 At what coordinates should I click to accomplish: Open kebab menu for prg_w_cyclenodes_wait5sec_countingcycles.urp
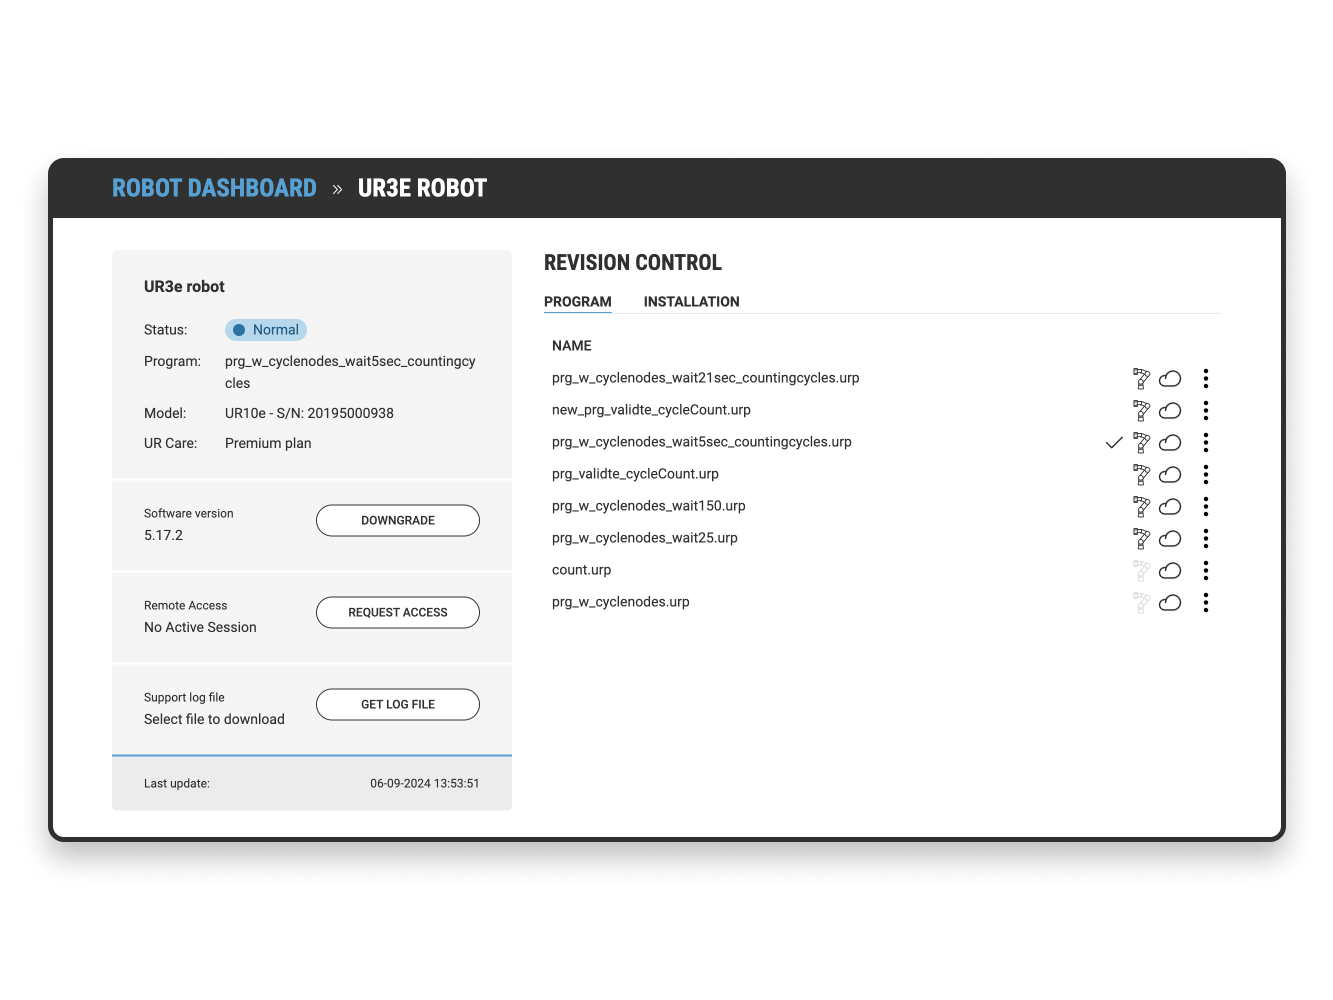(x=1206, y=442)
